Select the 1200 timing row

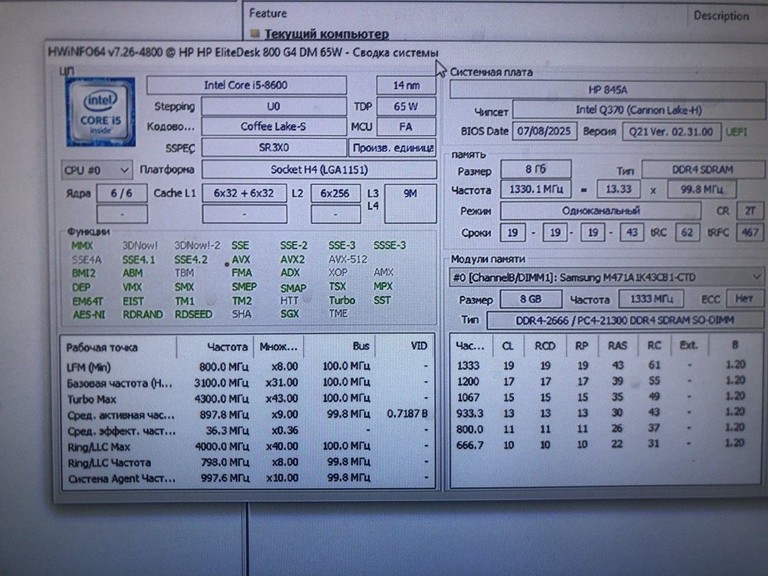pos(605,381)
